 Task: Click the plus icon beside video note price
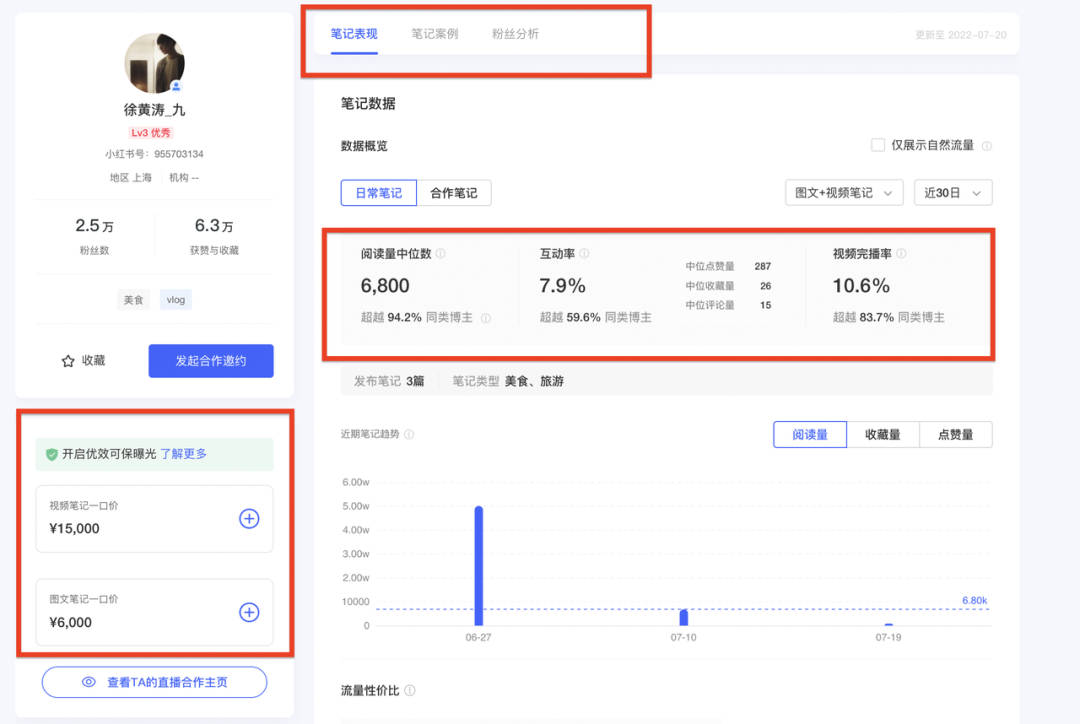click(249, 518)
